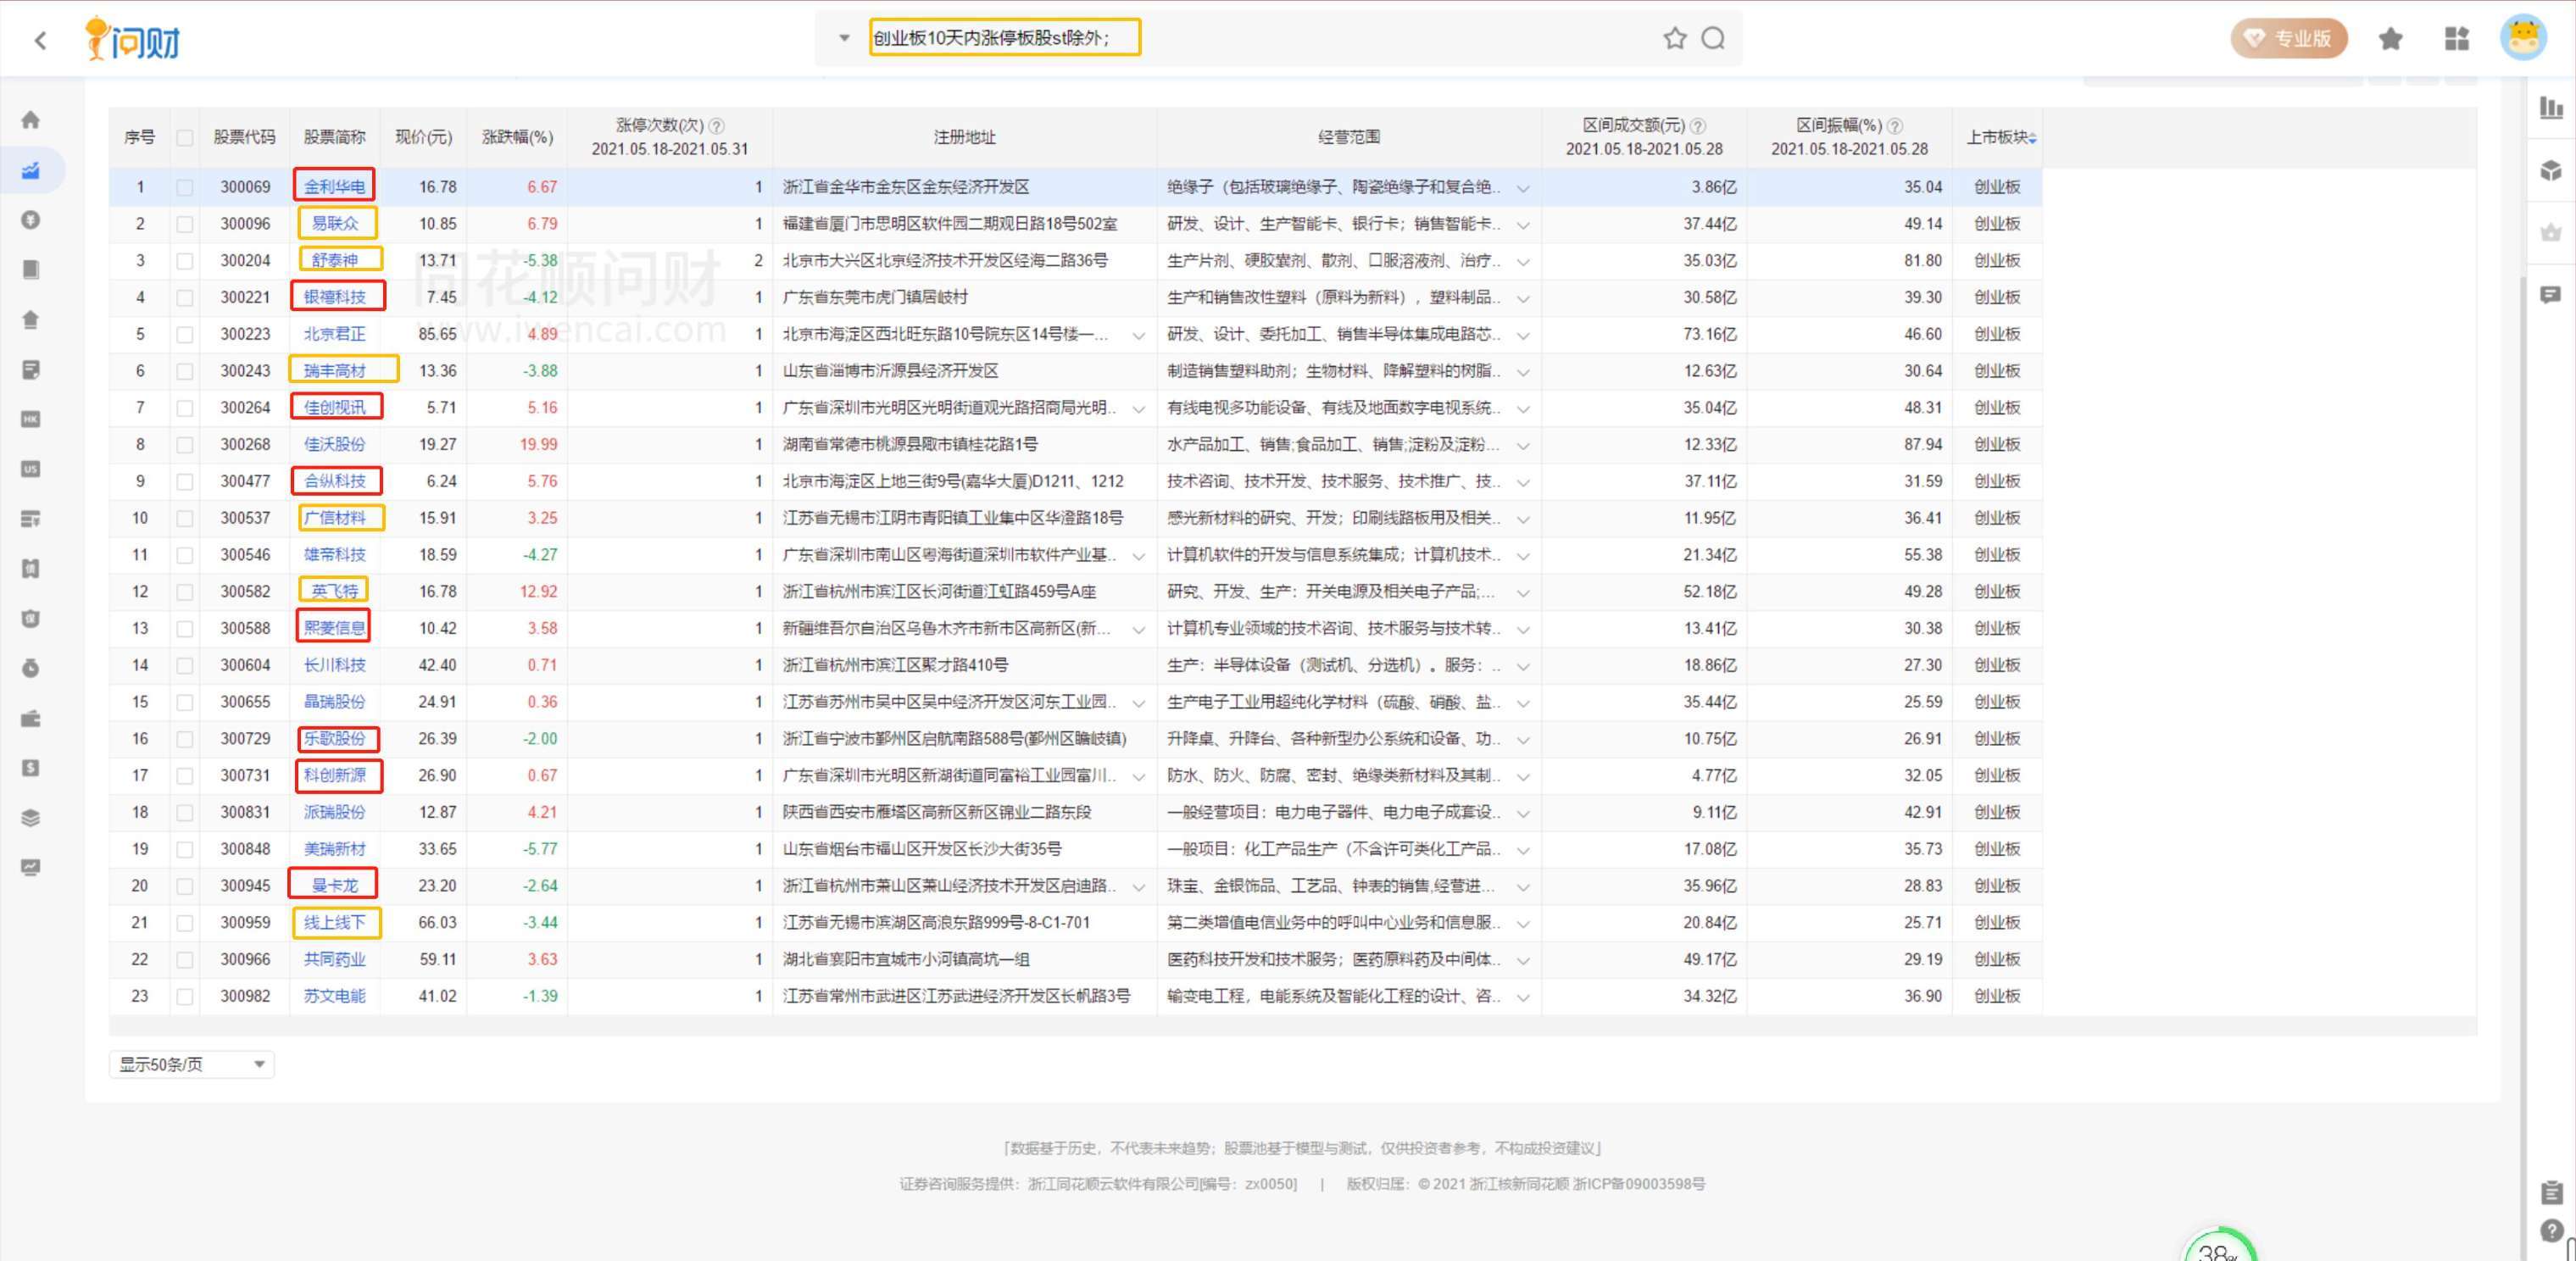This screenshot has height=1261, width=2576.
Task: Expand 经营范围 for 舒泰神 row
Action: tap(1523, 262)
